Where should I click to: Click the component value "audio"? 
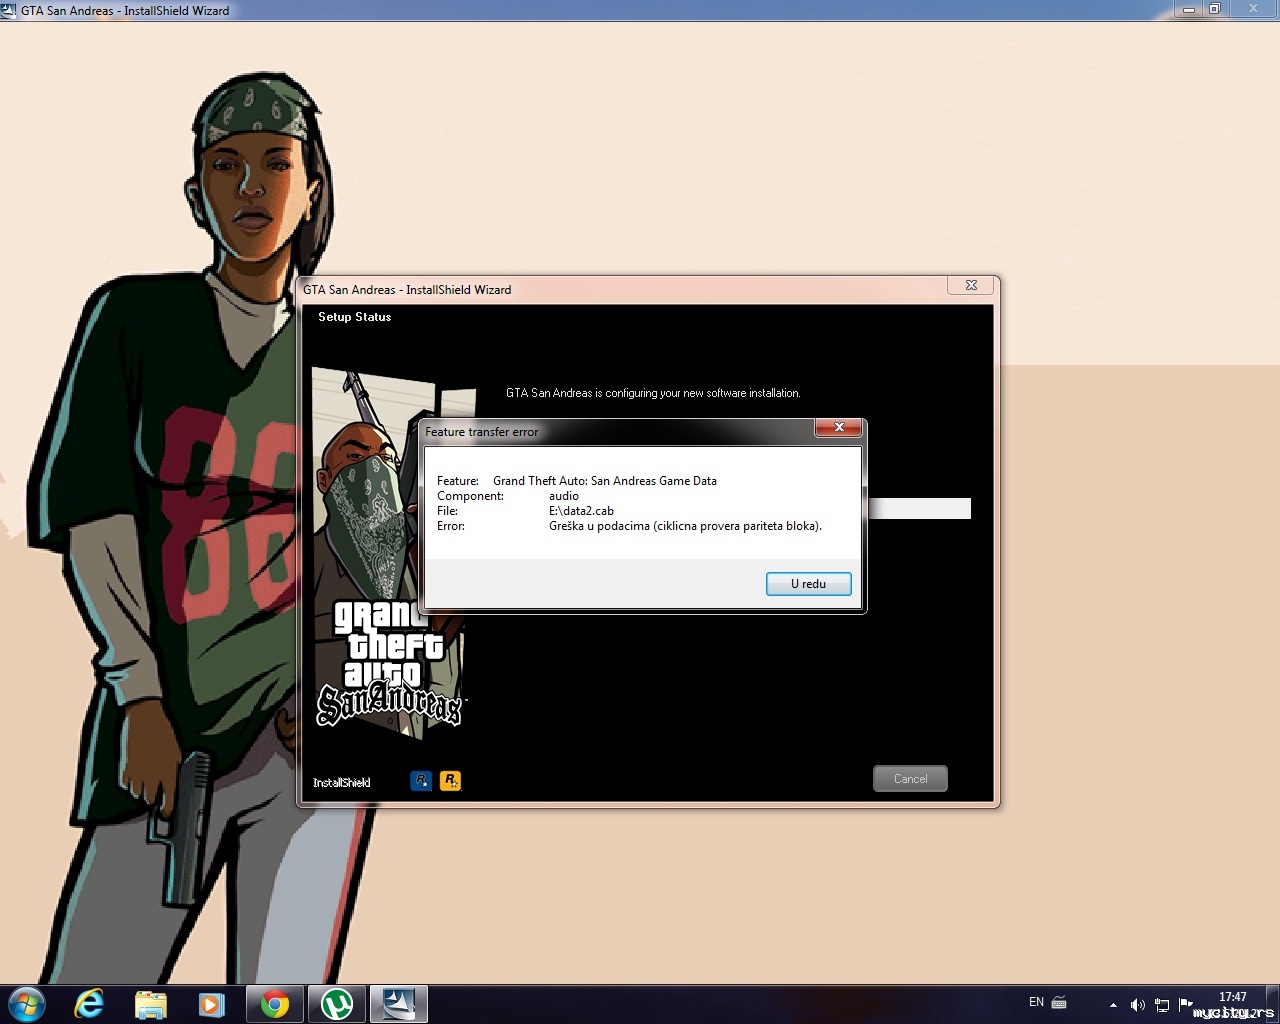(x=564, y=496)
